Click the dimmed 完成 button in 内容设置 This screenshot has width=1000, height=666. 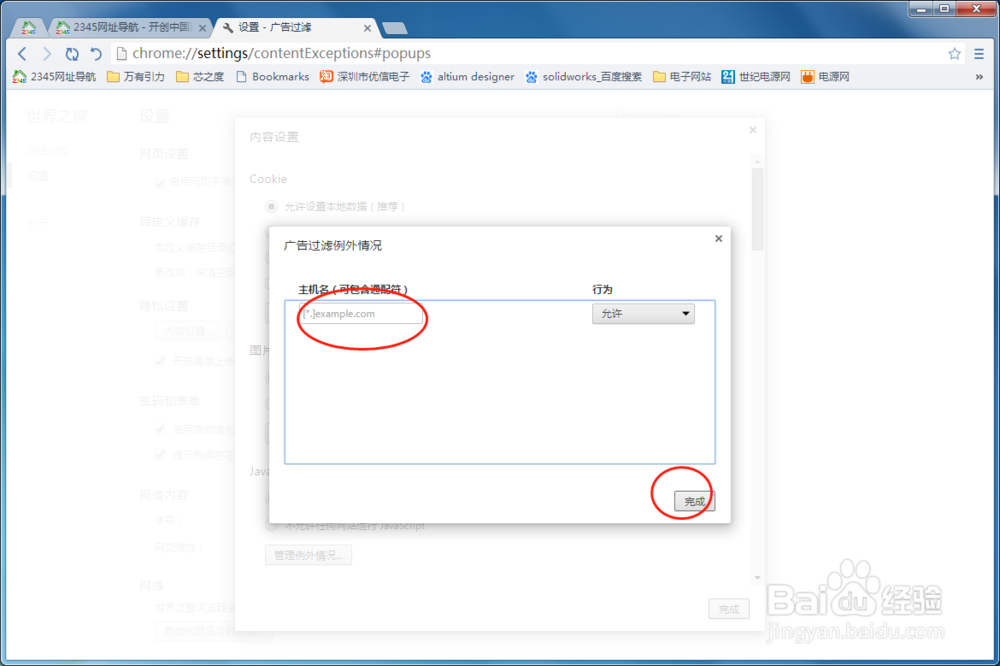pos(729,609)
